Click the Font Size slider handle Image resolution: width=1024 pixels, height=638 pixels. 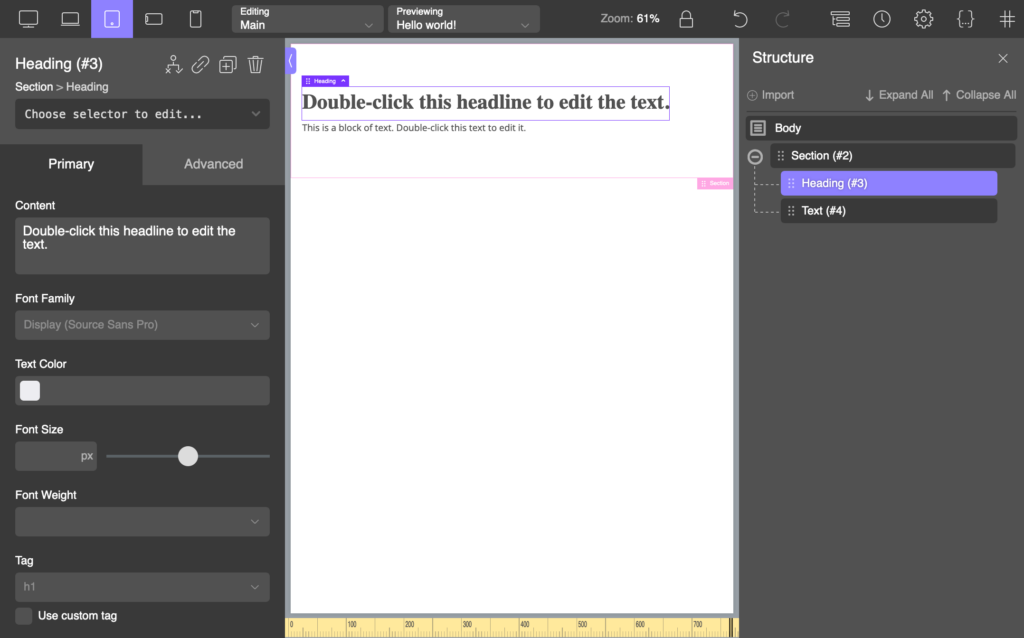(187, 456)
